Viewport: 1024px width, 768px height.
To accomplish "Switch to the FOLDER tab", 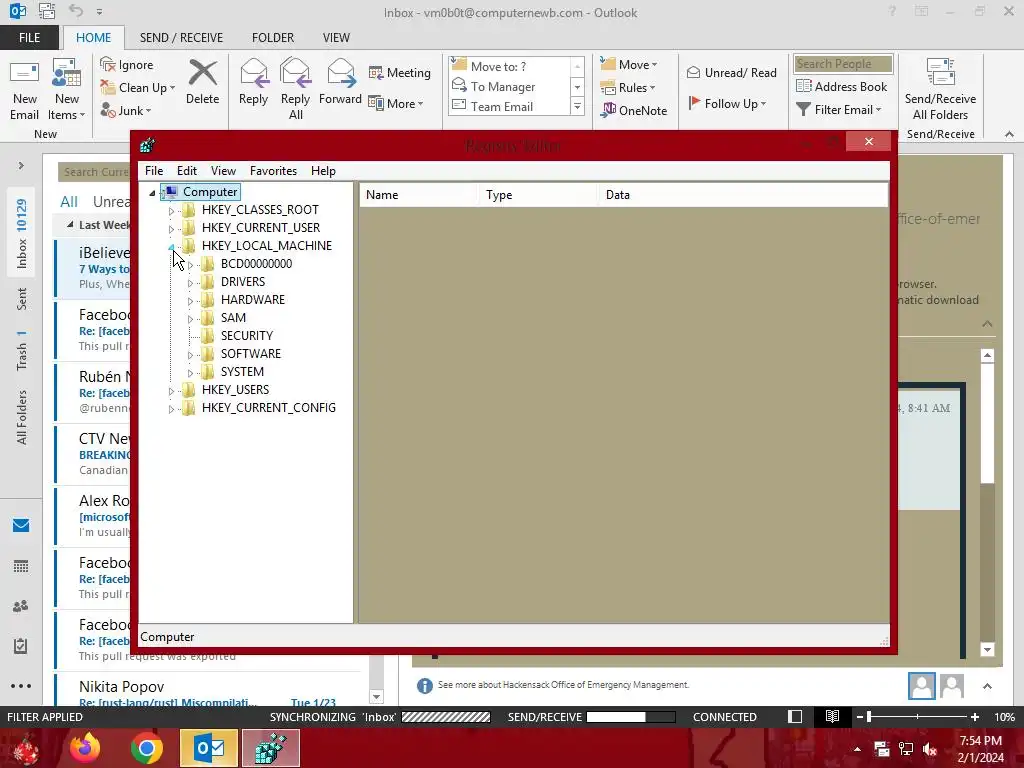I will click(273, 38).
